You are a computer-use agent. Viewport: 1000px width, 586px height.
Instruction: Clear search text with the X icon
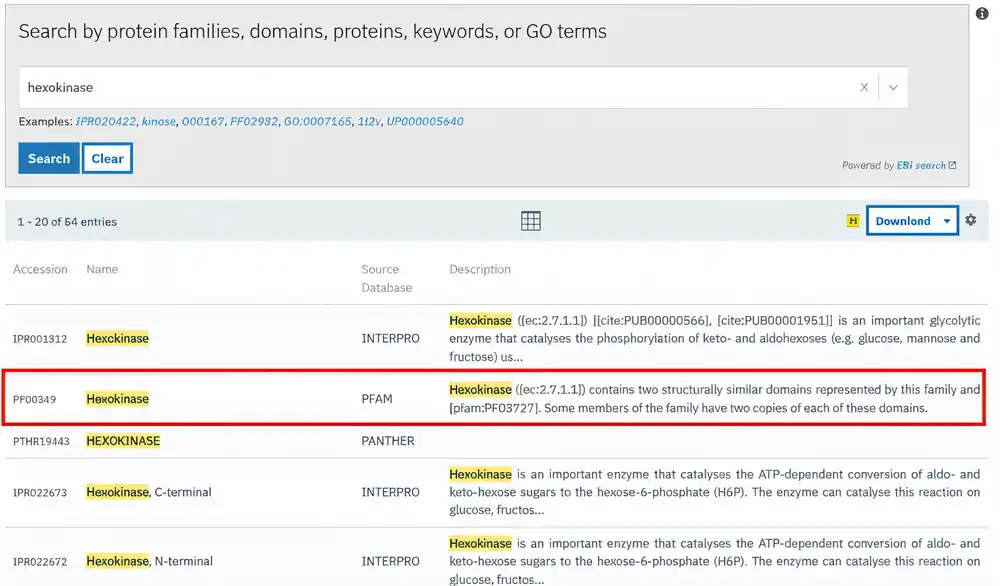(x=864, y=88)
